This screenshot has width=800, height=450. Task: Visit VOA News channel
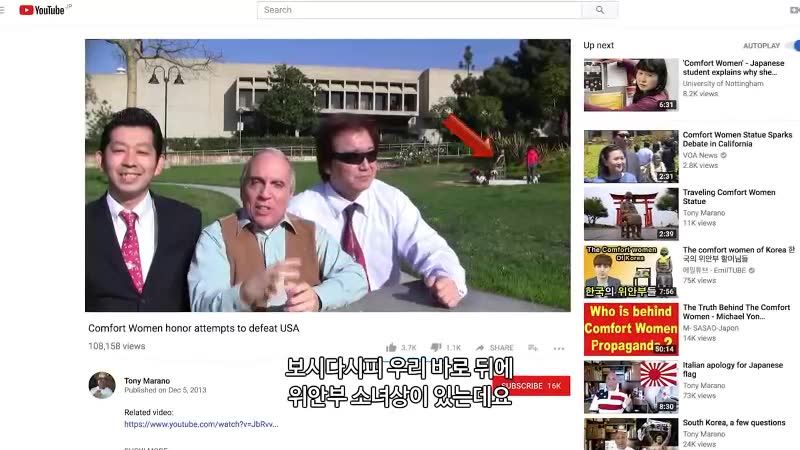[700, 155]
